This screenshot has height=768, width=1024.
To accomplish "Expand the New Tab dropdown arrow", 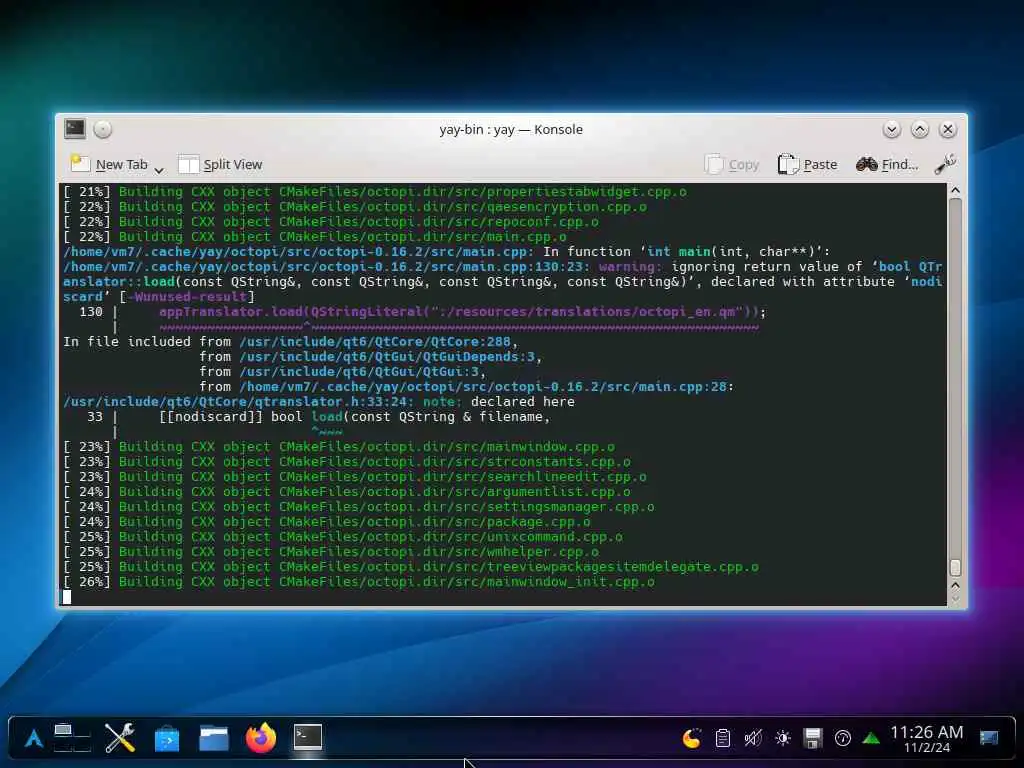I will point(159,170).
